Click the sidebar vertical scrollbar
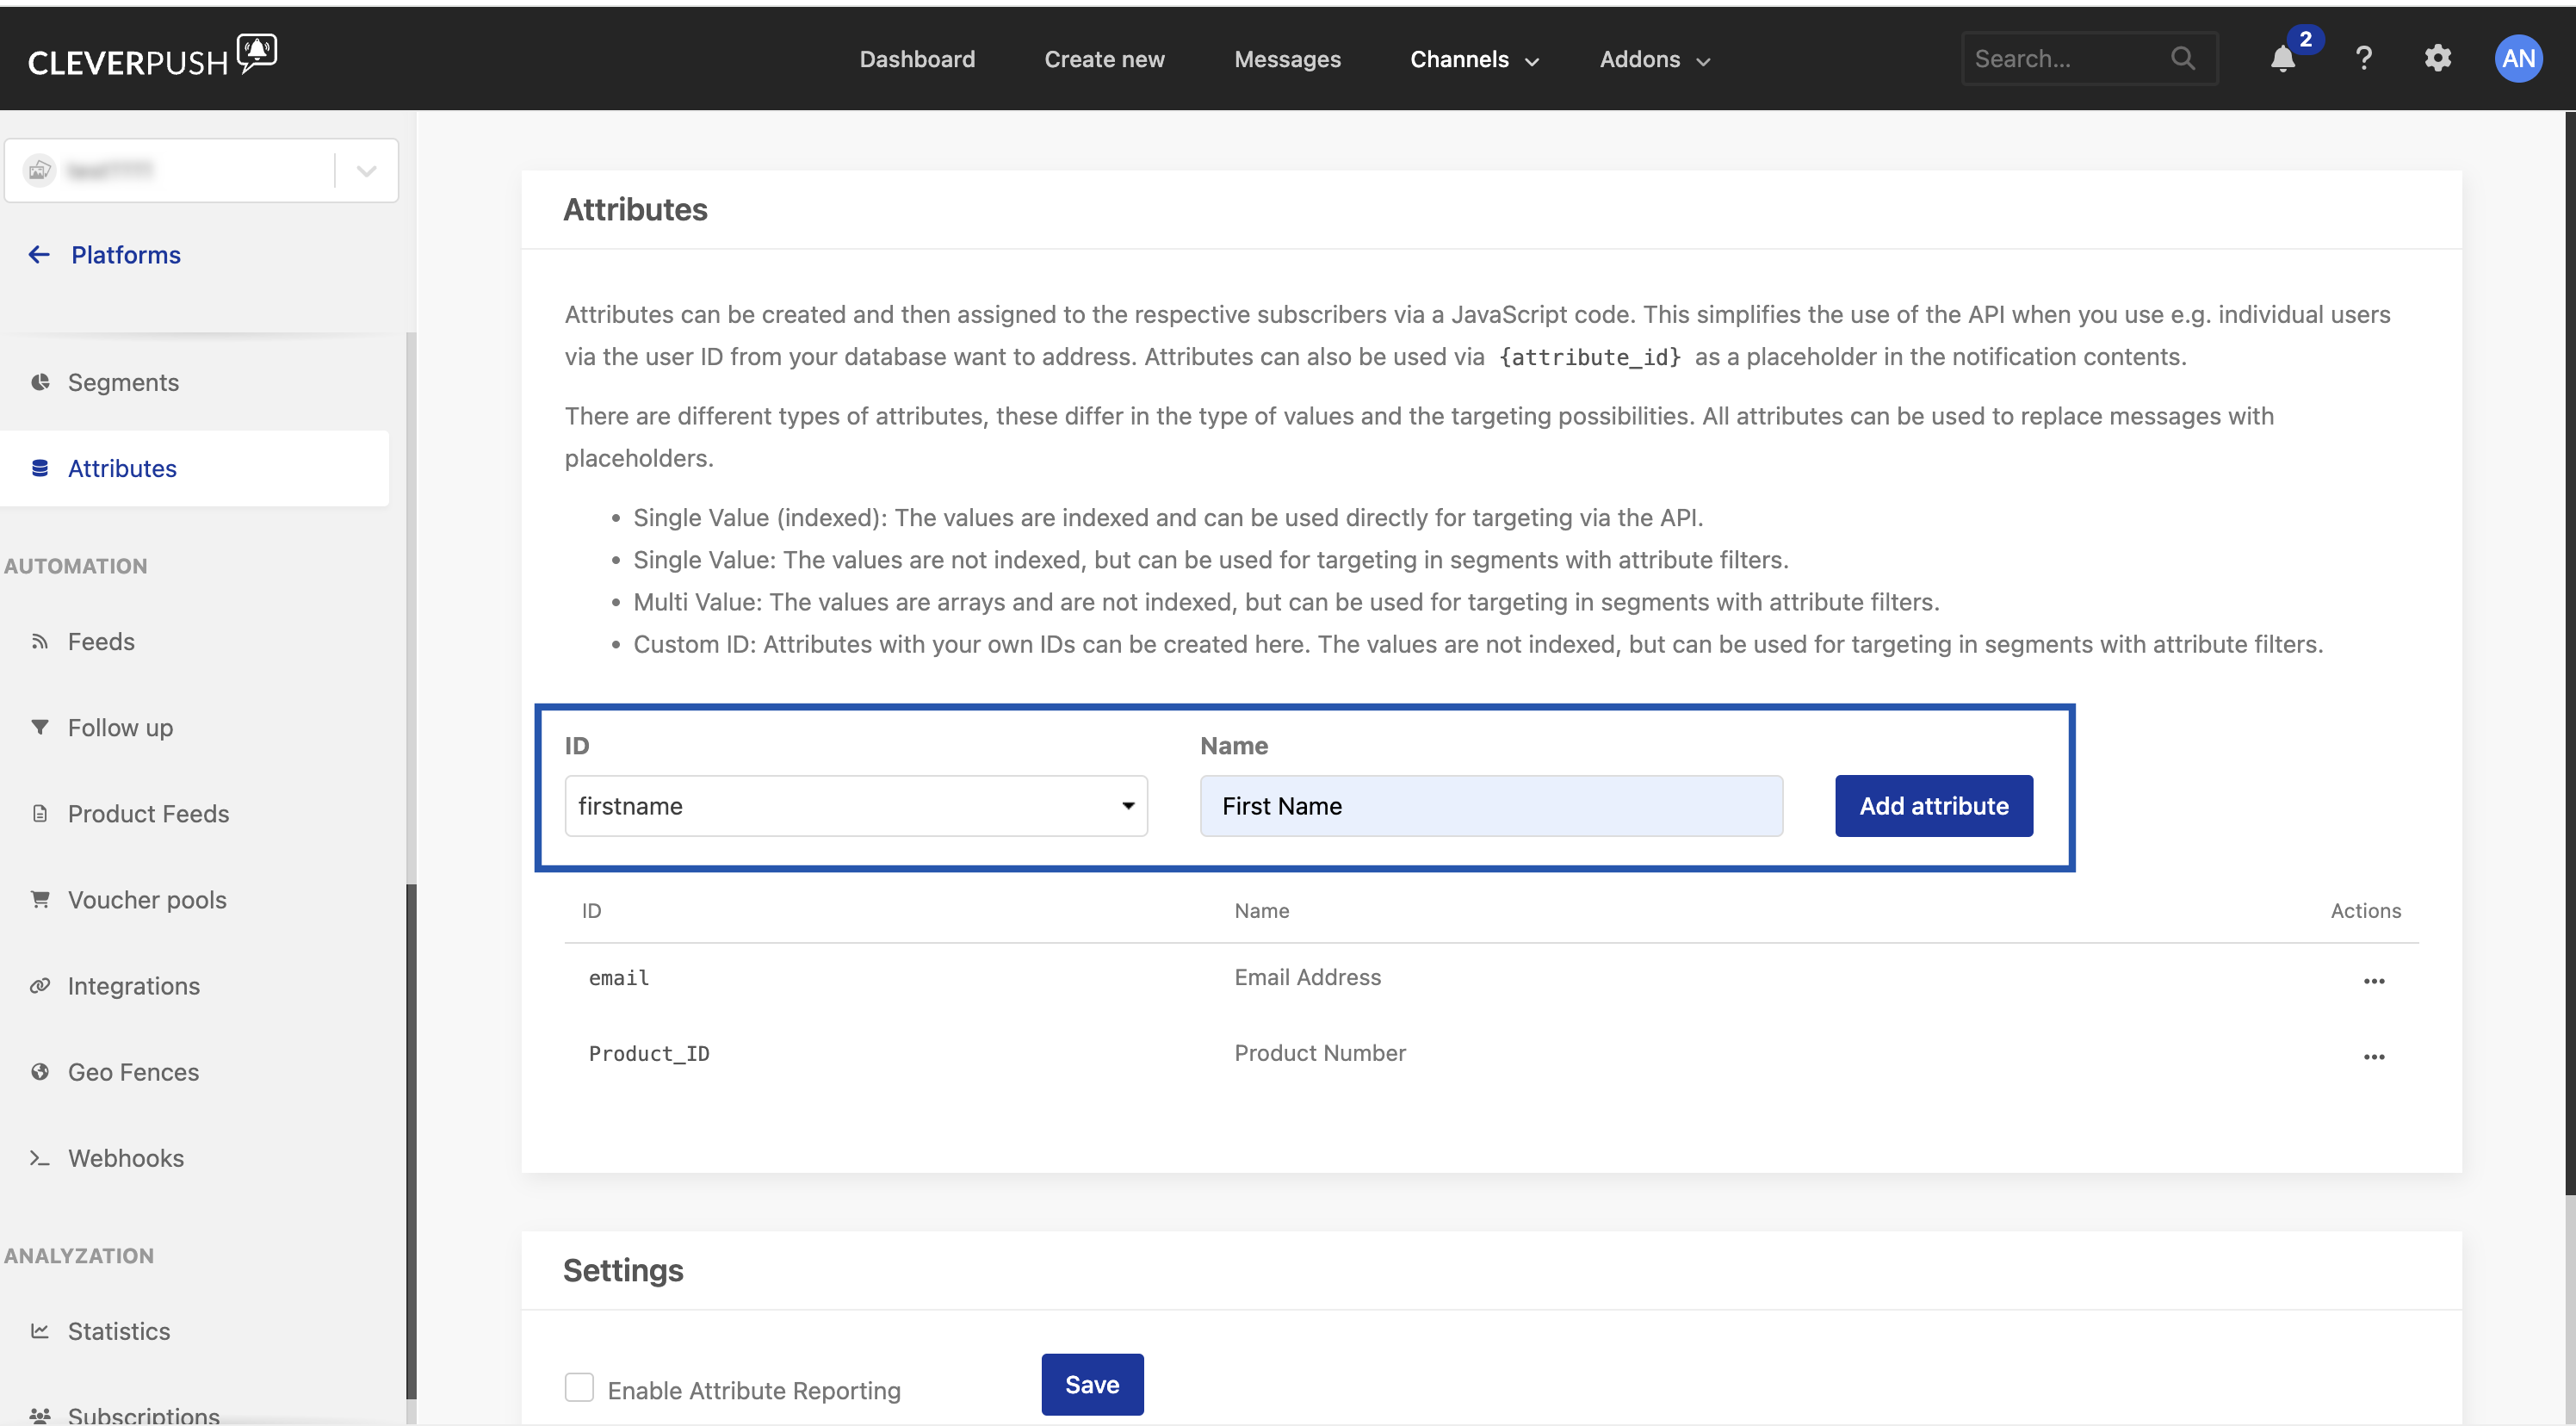Image resolution: width=2576 pixels, height=1426 pixels. [x=411, y=1140]
